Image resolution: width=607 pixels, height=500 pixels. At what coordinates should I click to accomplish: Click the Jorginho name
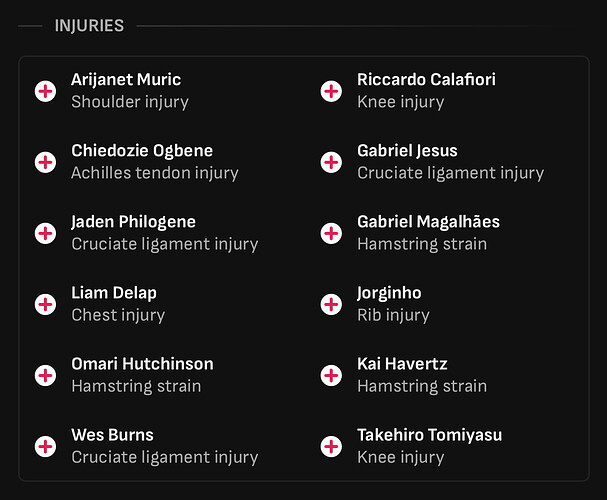389,293
